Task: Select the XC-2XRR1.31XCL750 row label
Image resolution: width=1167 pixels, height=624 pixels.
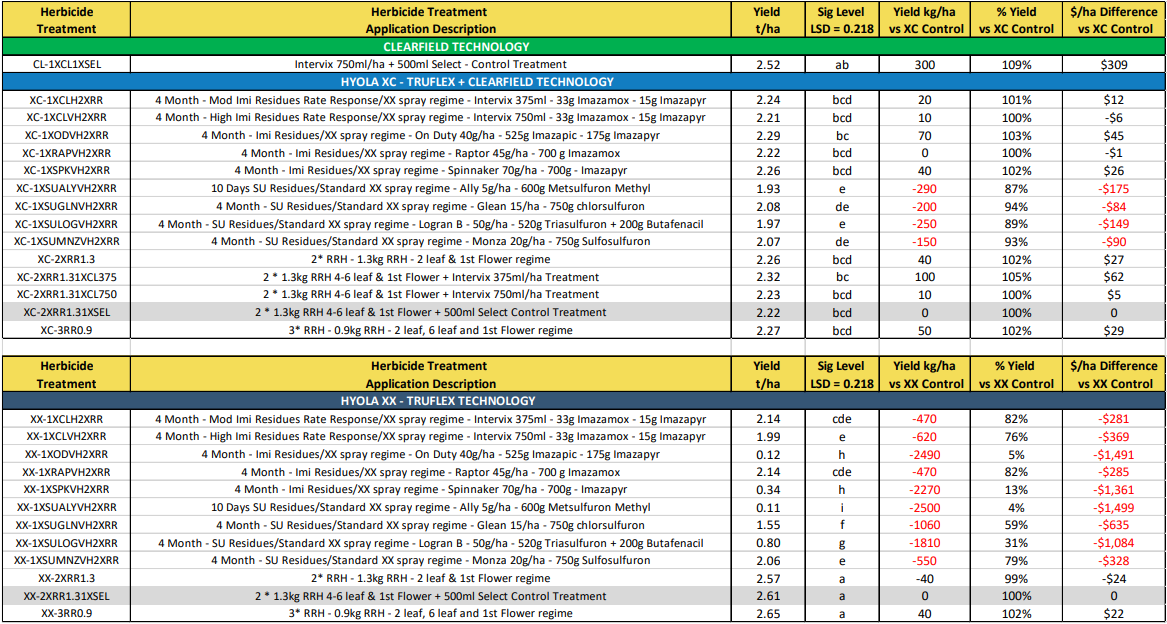Action: click(x=66, y=294)
